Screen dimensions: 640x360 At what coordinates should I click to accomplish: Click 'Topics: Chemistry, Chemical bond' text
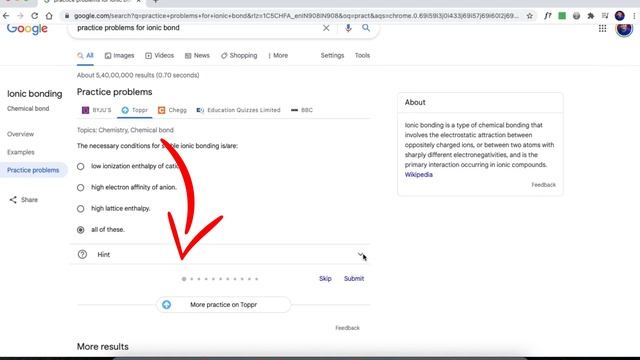[x=125, y=130]
